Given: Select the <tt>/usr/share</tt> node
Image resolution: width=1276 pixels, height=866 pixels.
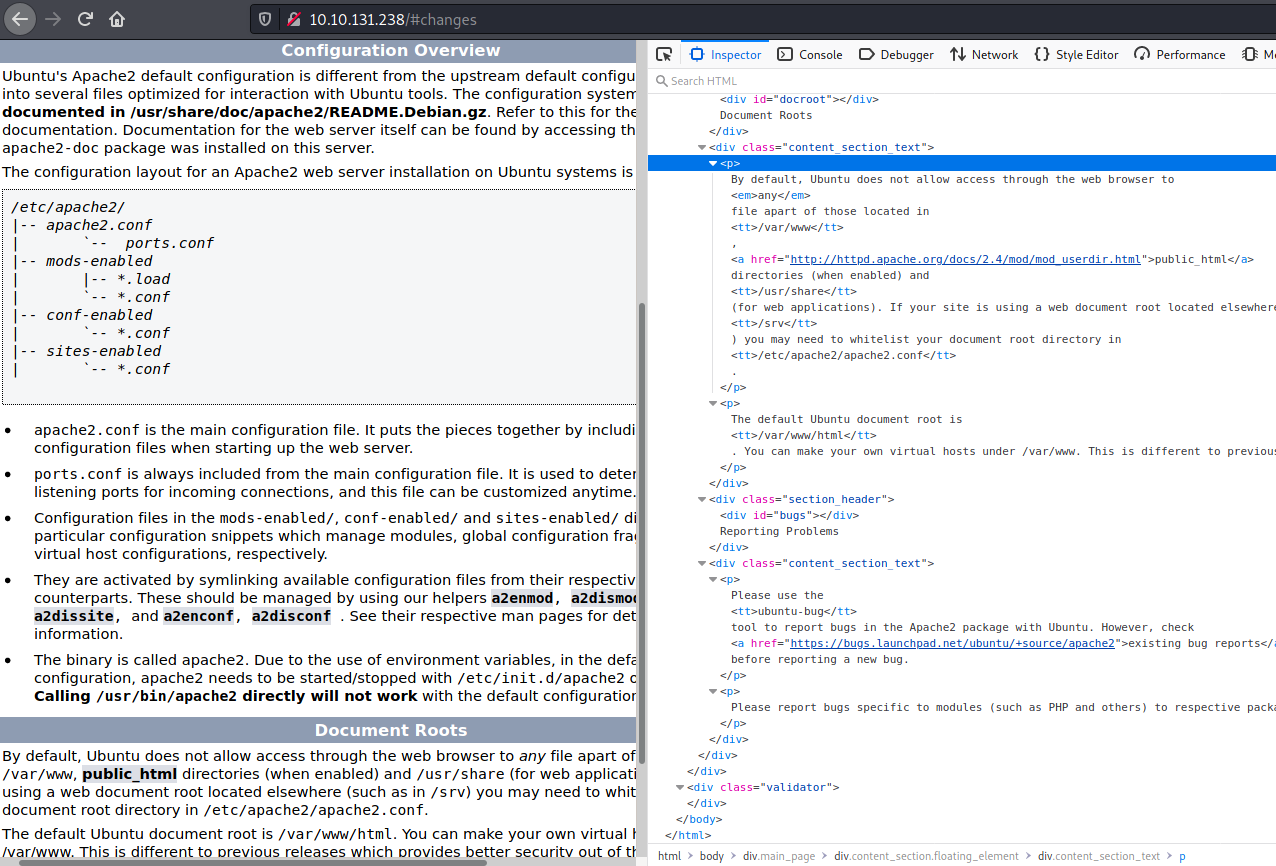Looking at the screenshot, I should pyautogui.click(x=793, y=291).
